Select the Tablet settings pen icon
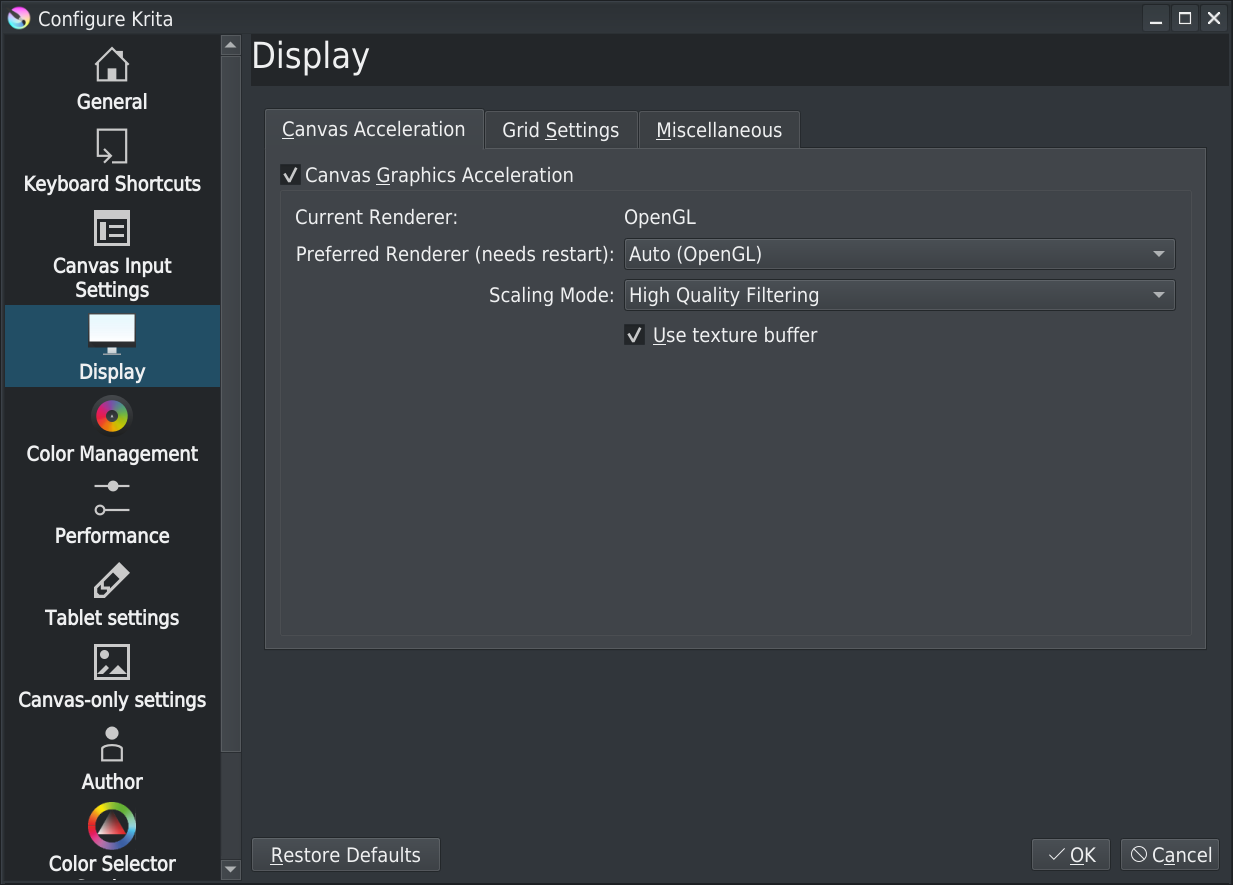The image size is (1233, 885). pos(112,580)
